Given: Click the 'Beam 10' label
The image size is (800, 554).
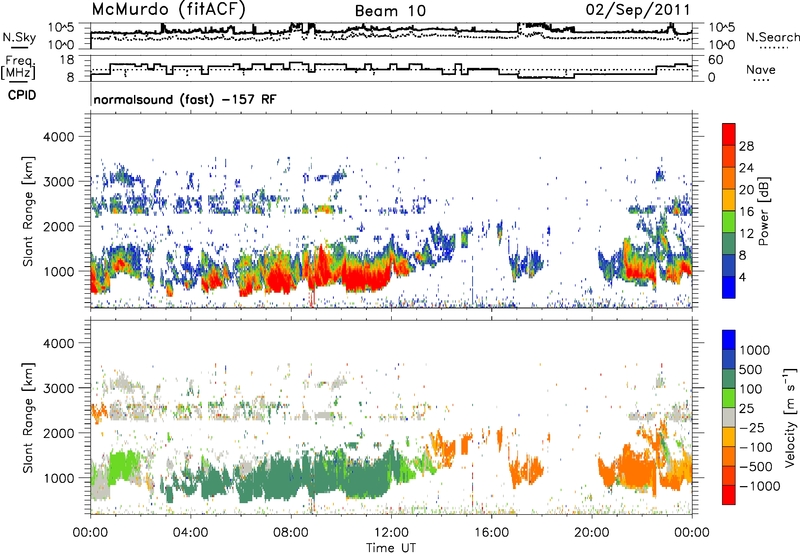Looking at the screenshot, I should (390, 11).
